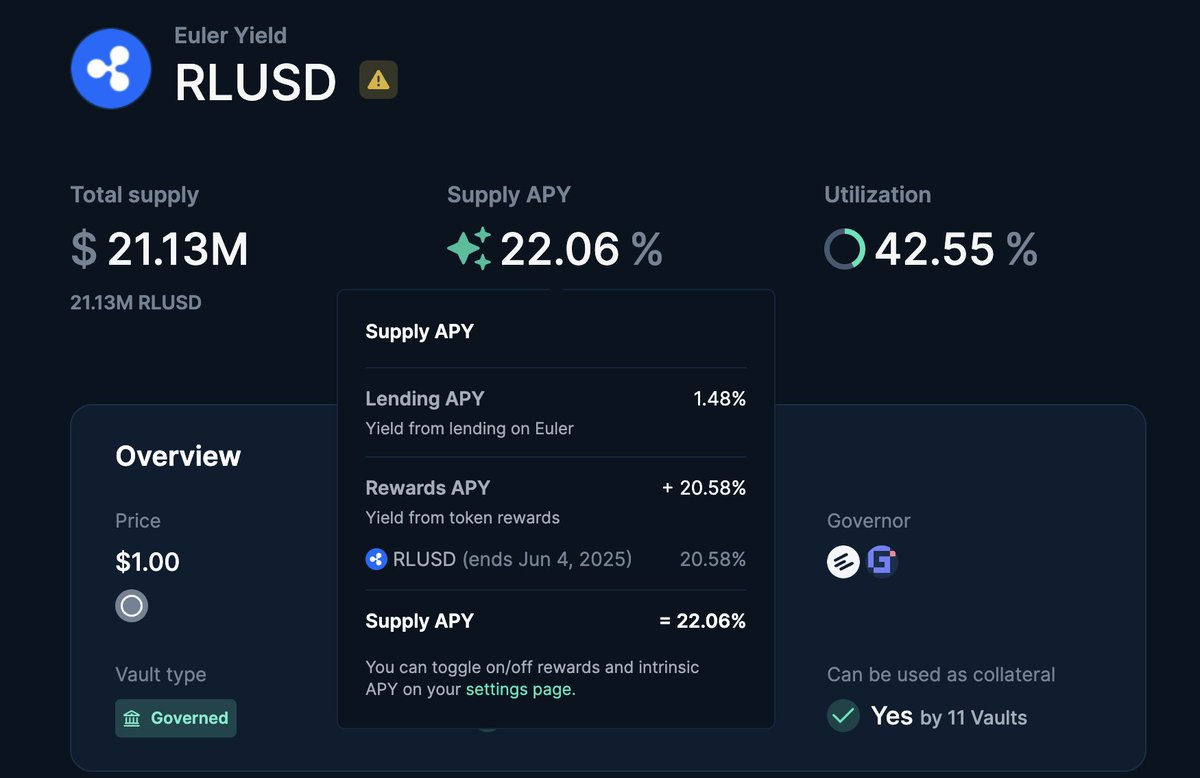Open the settings page link
1200x778 pixels.
[x=518, y=689]
